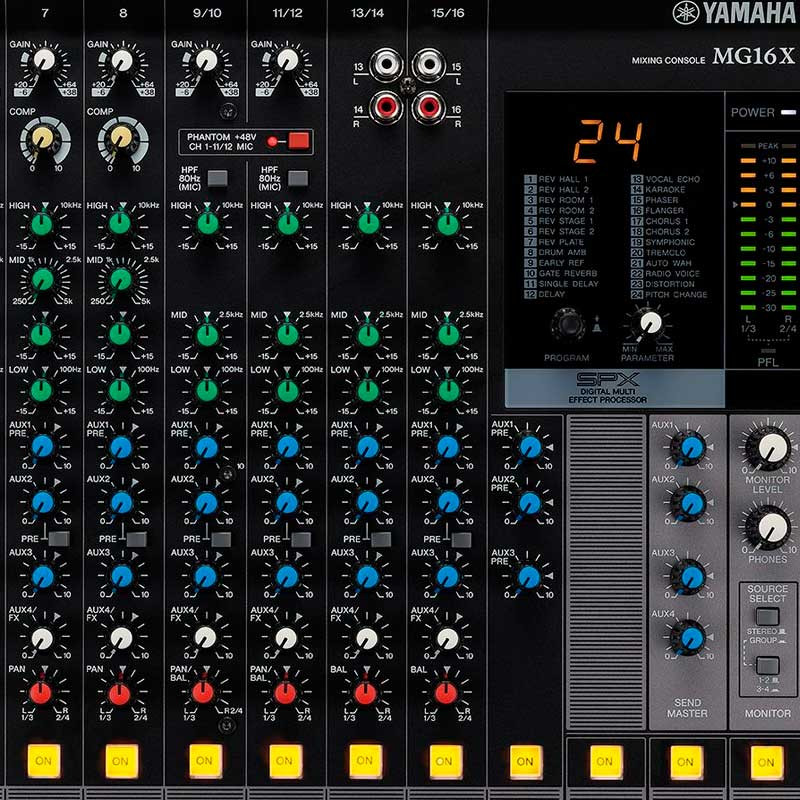
Task: Mute channel 8 with its ON button
Action: coord(121,761)
